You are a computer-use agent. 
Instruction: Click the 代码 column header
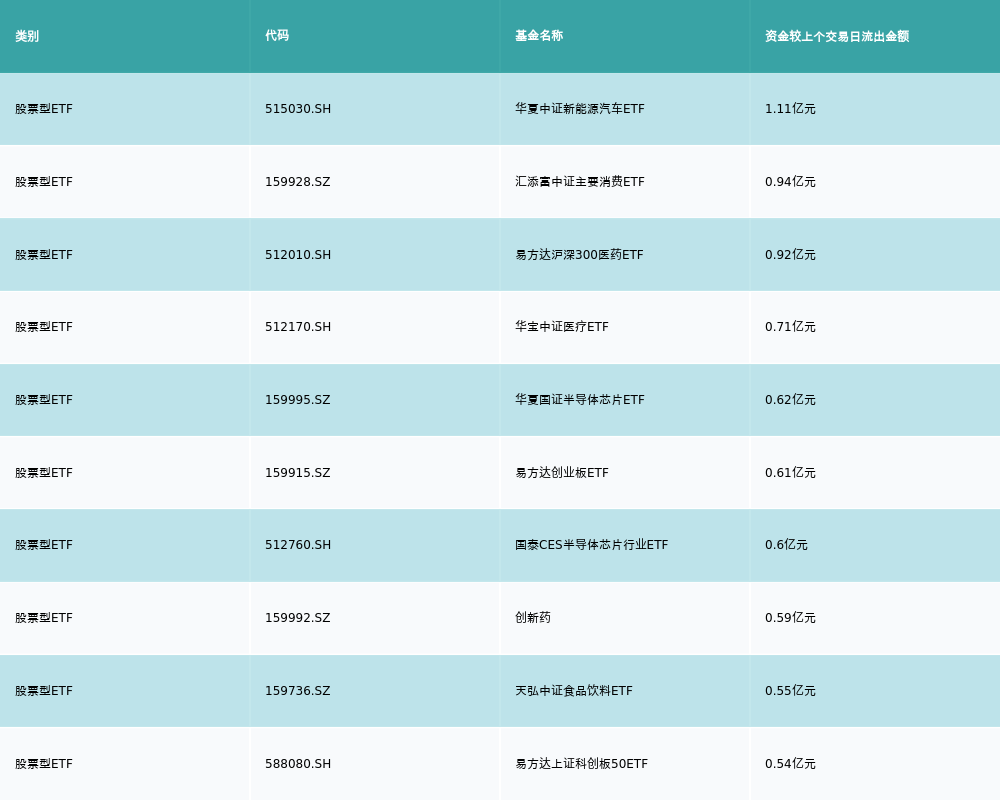point(277,36)
